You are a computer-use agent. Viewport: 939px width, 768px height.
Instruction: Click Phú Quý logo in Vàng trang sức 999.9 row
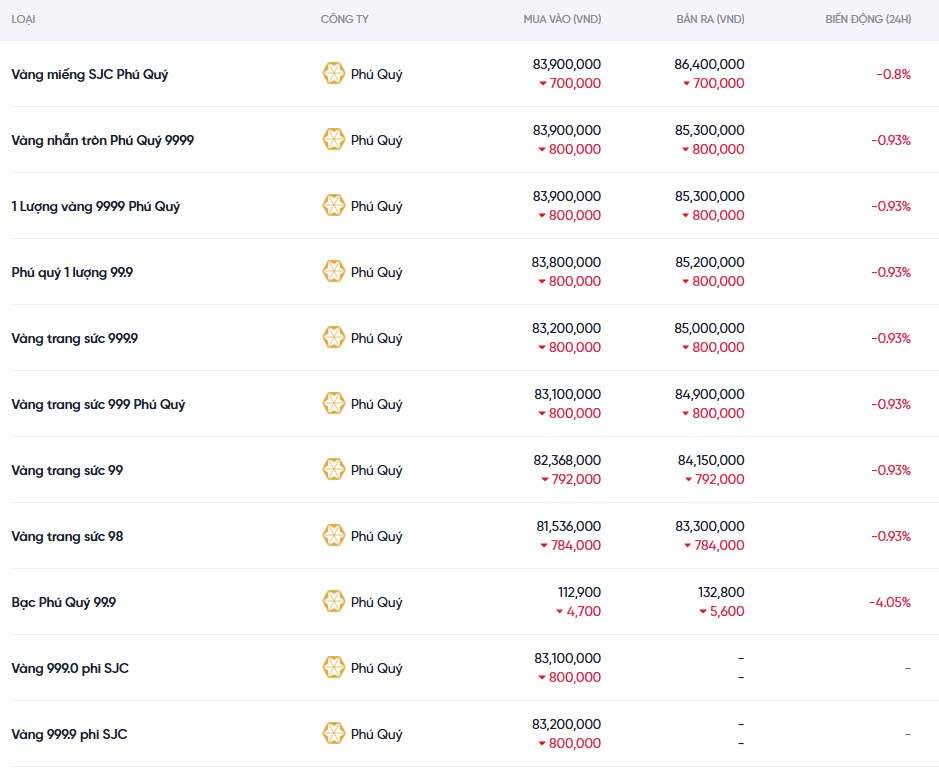coord(333,338)
